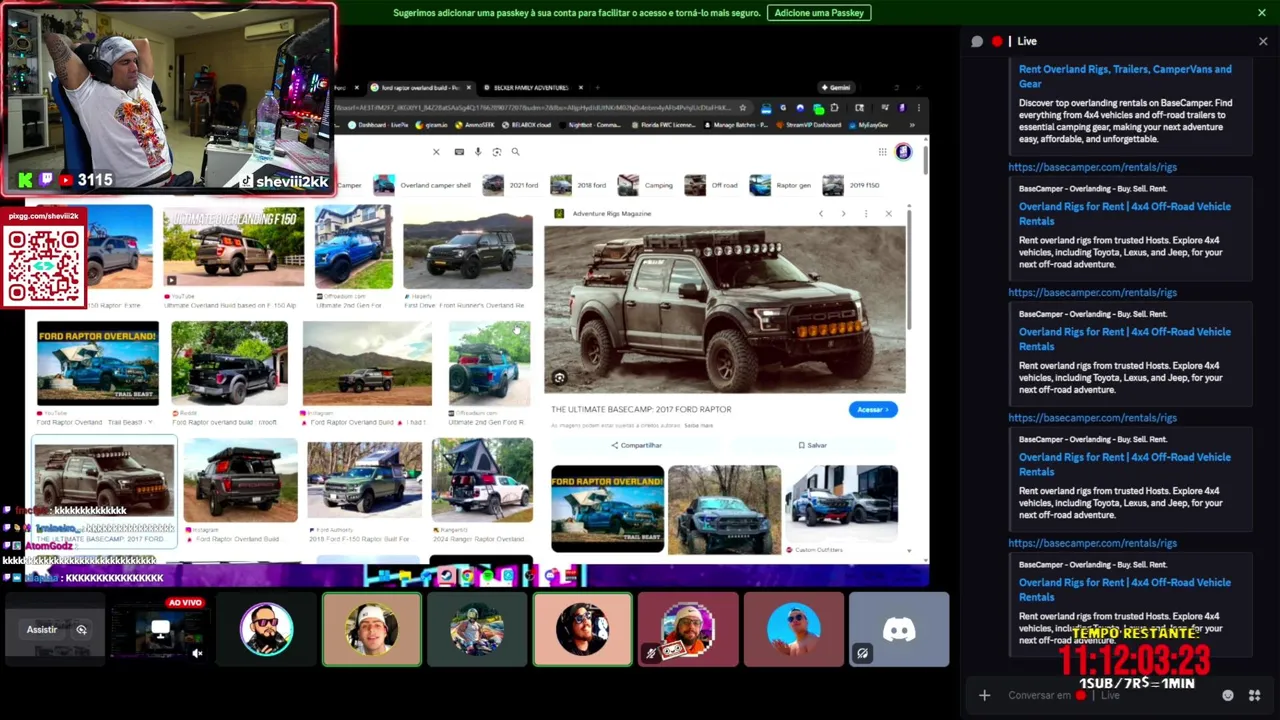
Task: Select '2018 ford' filter chip
Action: coord(578,185)
